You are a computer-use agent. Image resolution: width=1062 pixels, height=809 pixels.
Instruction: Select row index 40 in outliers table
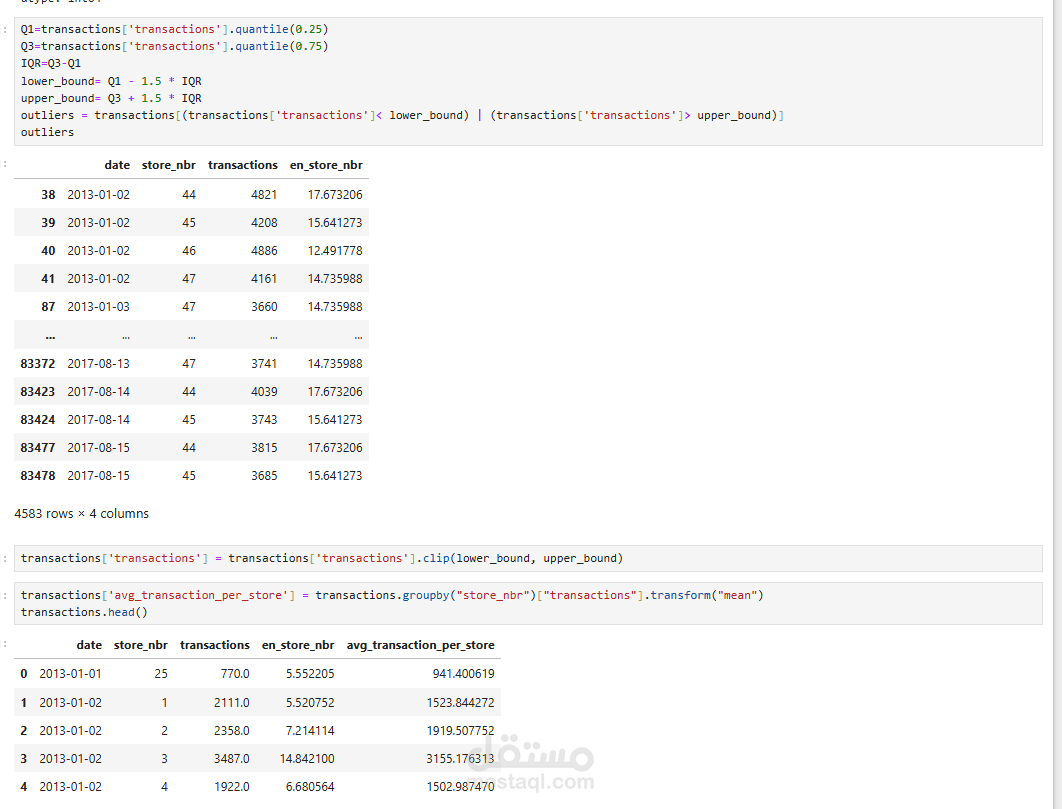click(48, 251)
